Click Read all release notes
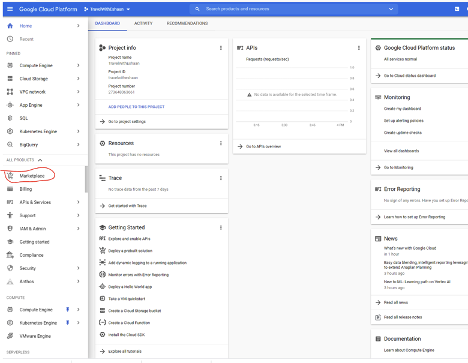 pos(403,317)
